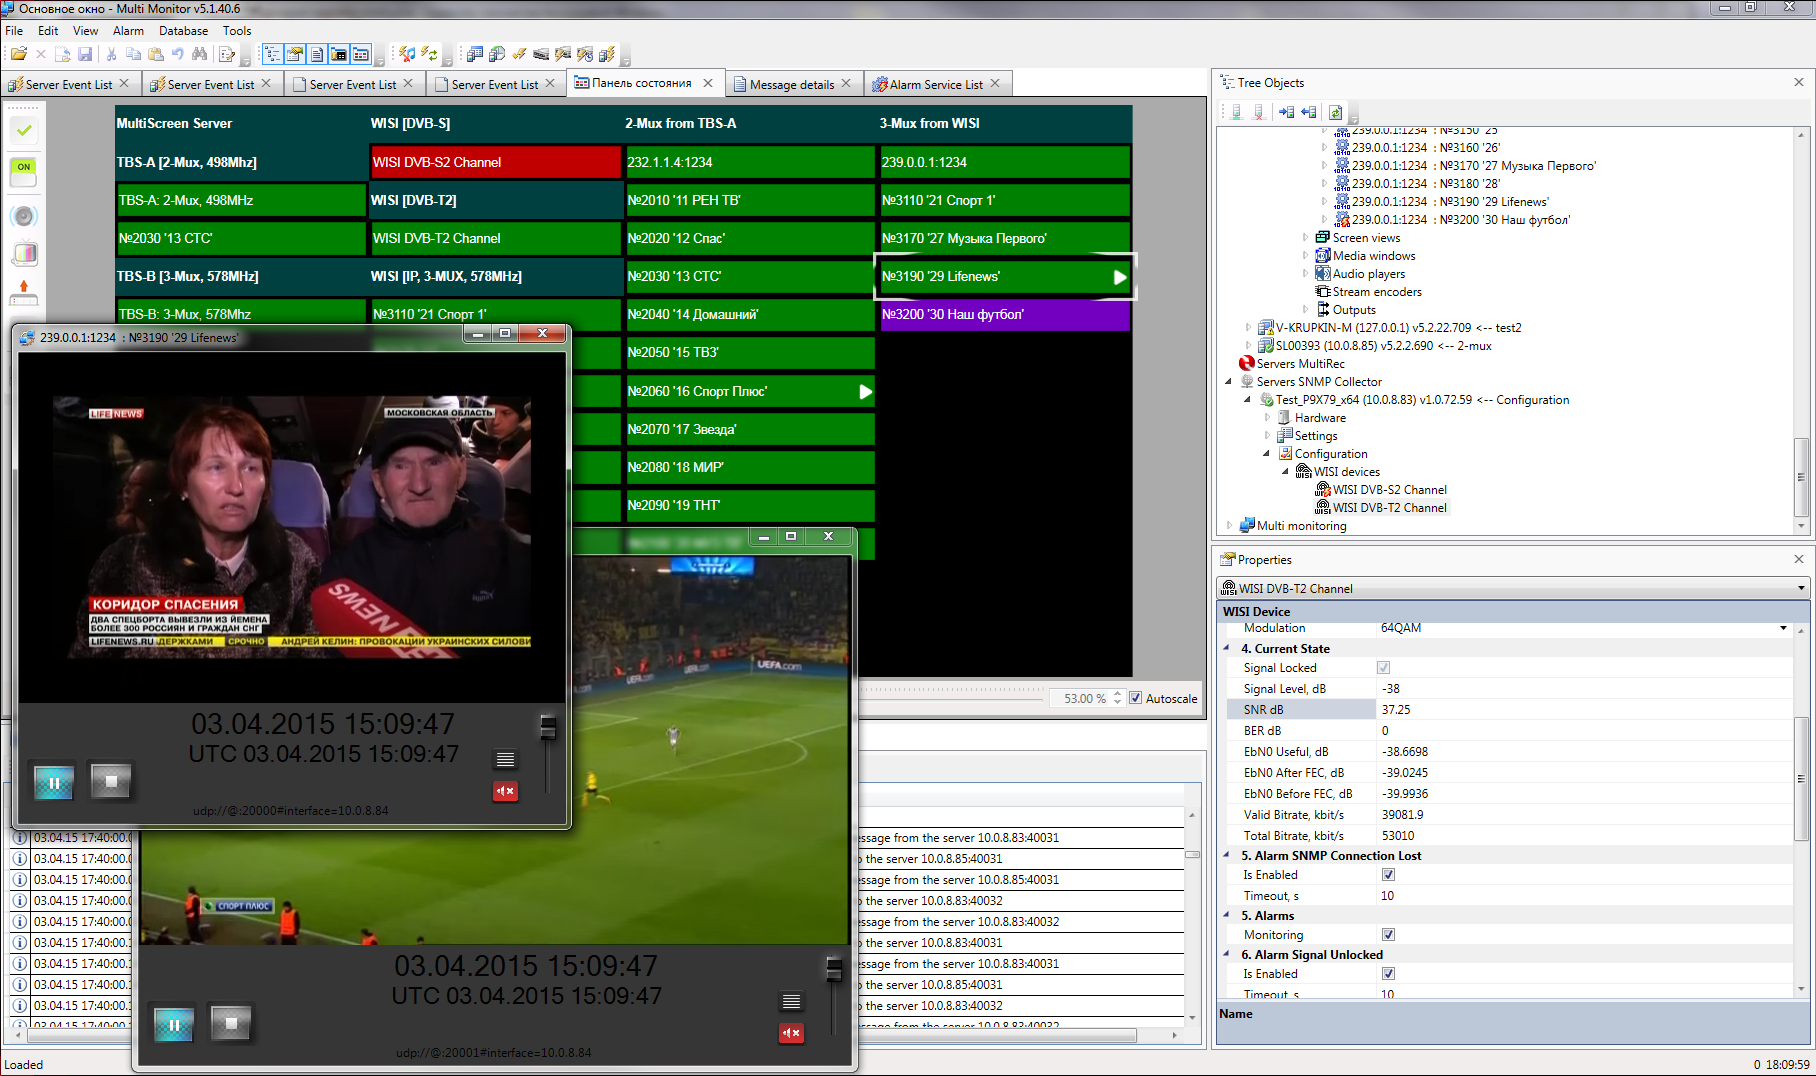1816x1076 pixels.
Task: Collapse the '4. Current State' section
Action: coord(1228,649)
